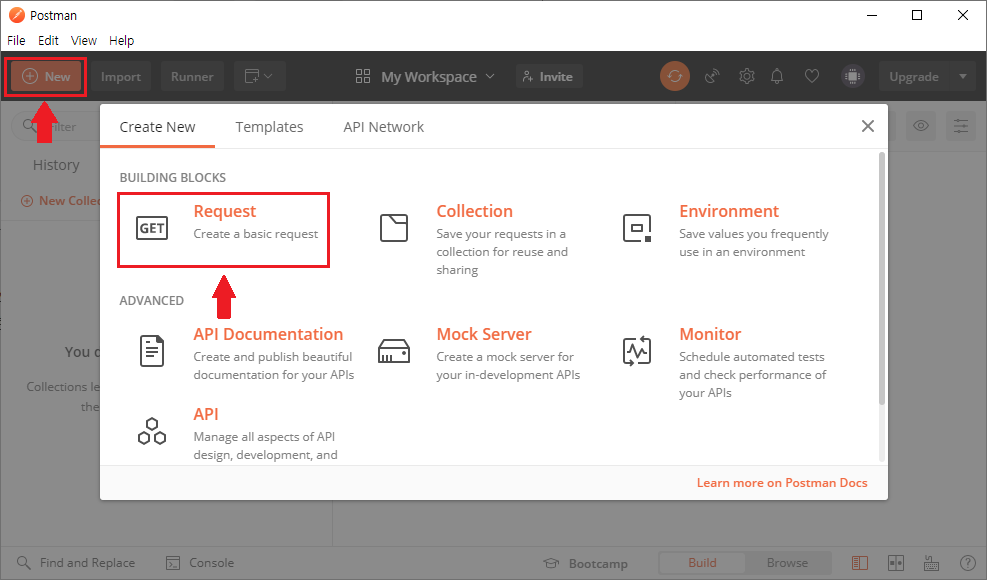The image size is (987, 580).
Task: Open the Help menu
Action: pyautogui.click(x=121, y=40)
